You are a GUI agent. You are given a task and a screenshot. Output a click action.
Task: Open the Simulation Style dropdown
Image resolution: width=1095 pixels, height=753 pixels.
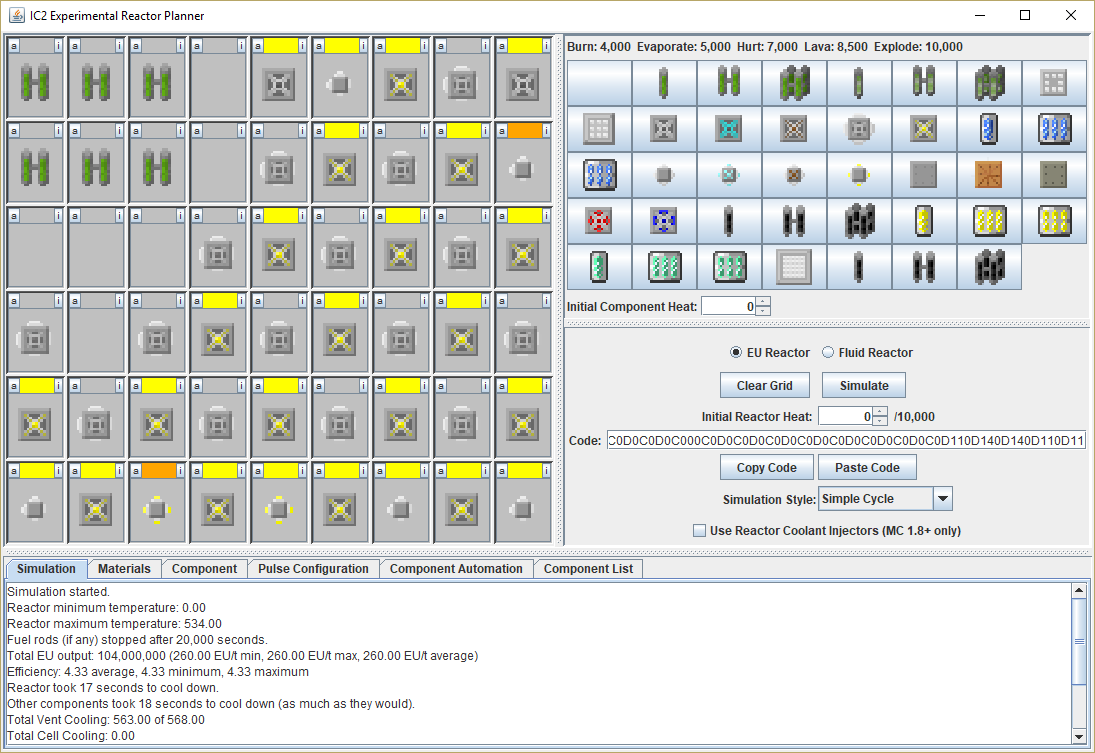(x=942, y=499)
